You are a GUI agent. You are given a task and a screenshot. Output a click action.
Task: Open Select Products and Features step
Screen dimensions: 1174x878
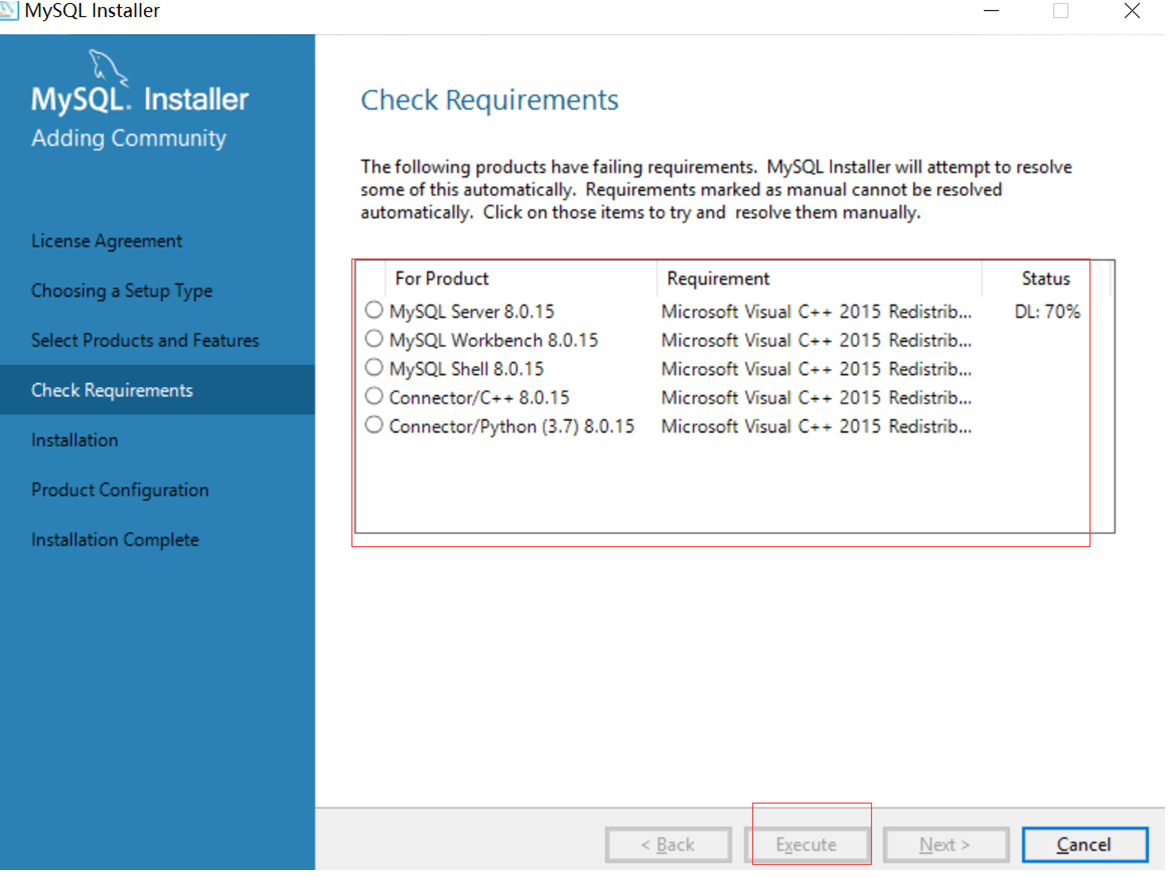[x=145, y=341]
